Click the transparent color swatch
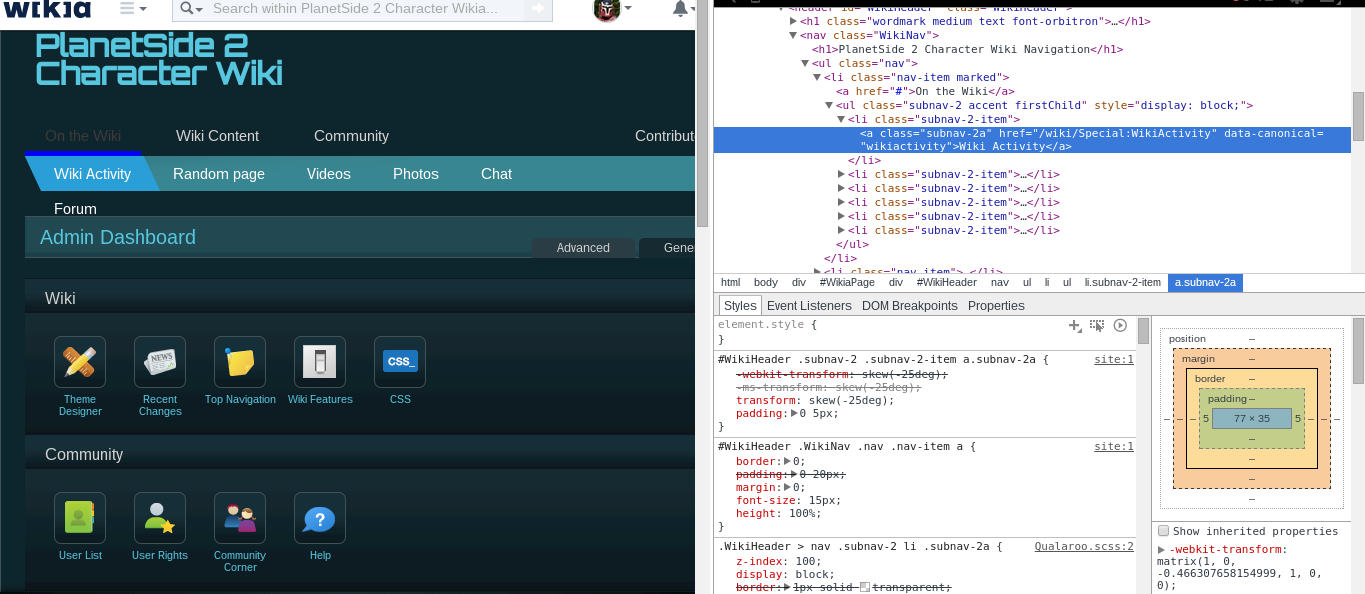The width and height of the screenshot is (1365, 594). 865,588
